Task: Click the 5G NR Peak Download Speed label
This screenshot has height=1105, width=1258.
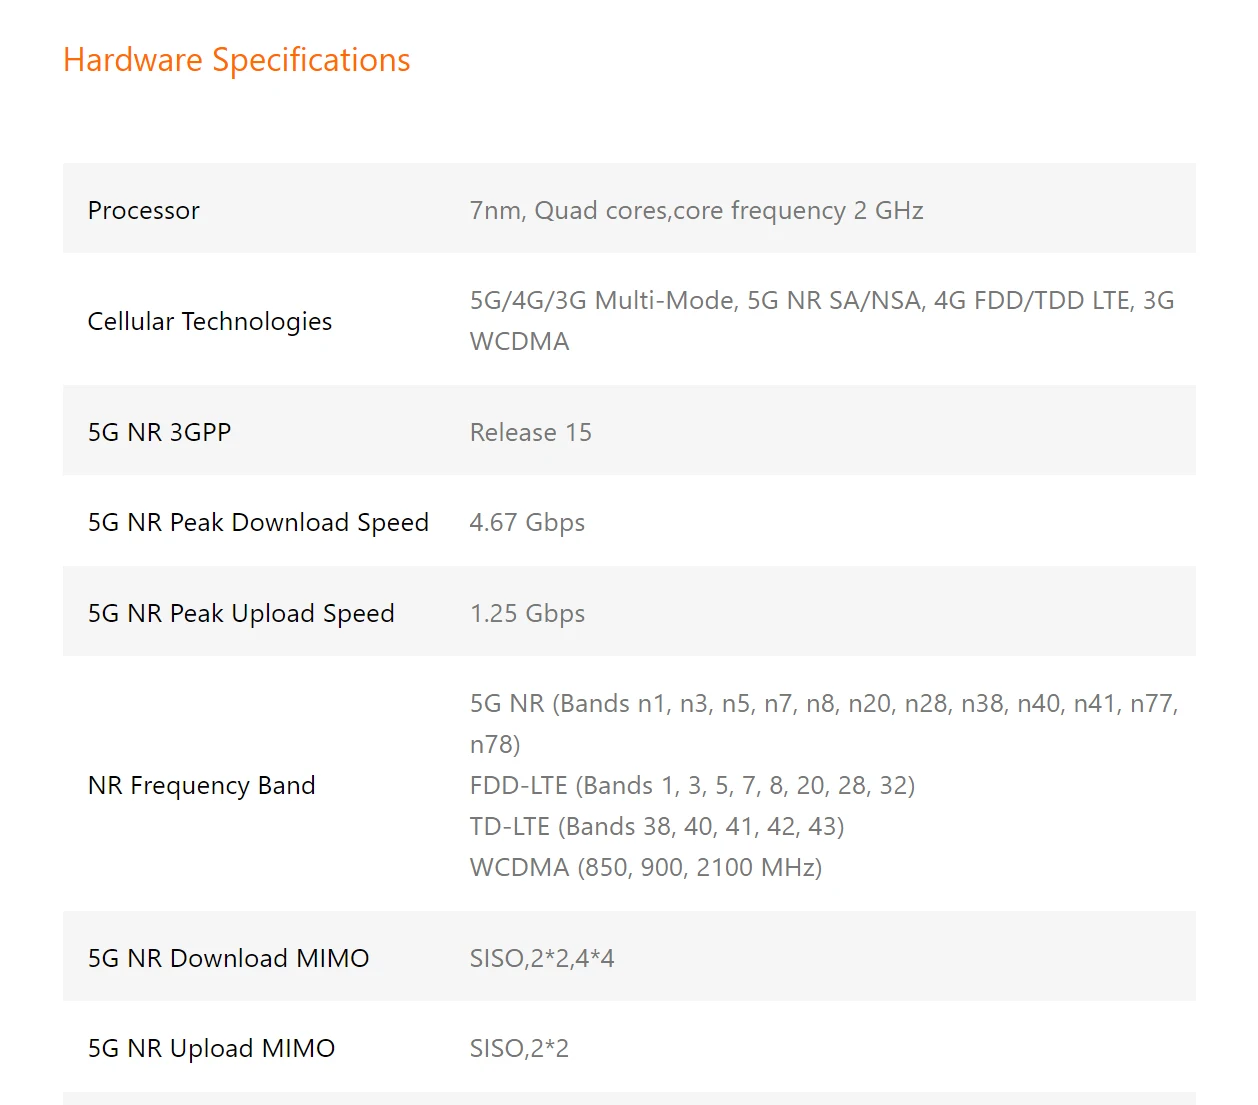Action: click(258, 522)
